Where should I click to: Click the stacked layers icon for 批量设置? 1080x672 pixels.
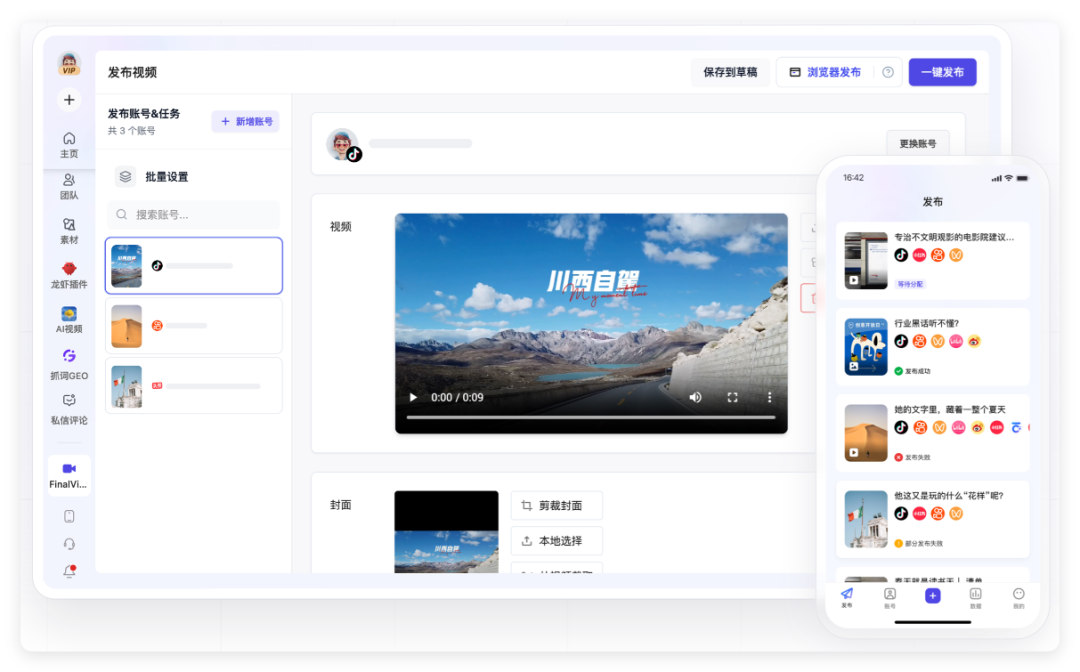click(125, 177)
